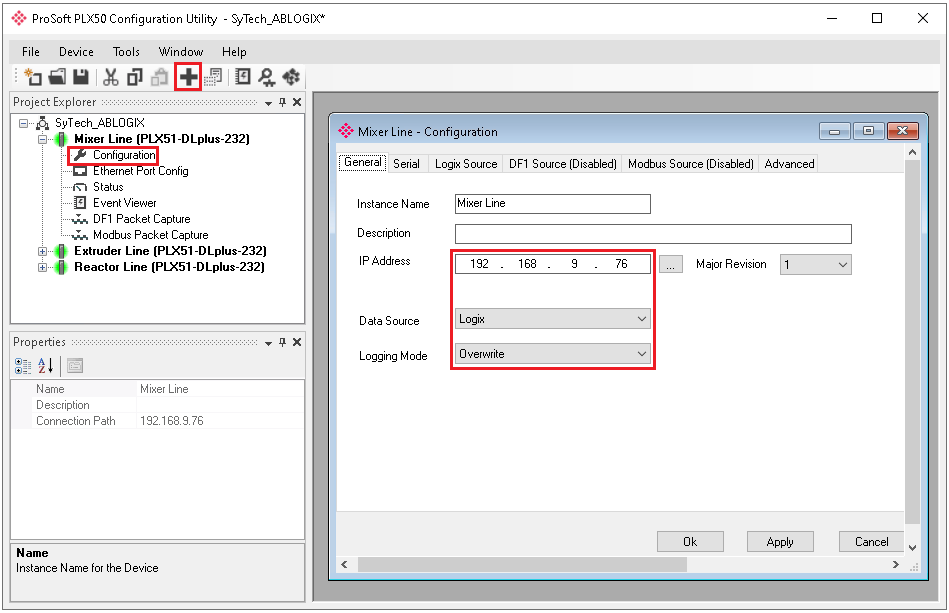Switch Properties to categorized view
949x613 pixels.
coord(23,366)
